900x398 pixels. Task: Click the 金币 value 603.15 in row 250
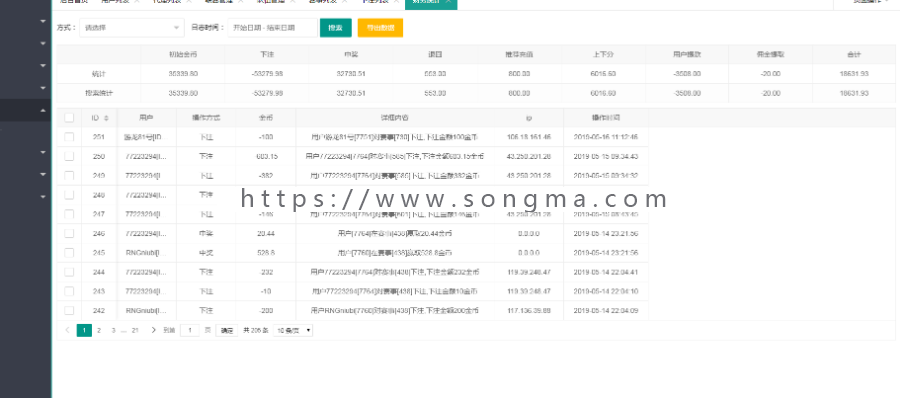click(266, 156)
